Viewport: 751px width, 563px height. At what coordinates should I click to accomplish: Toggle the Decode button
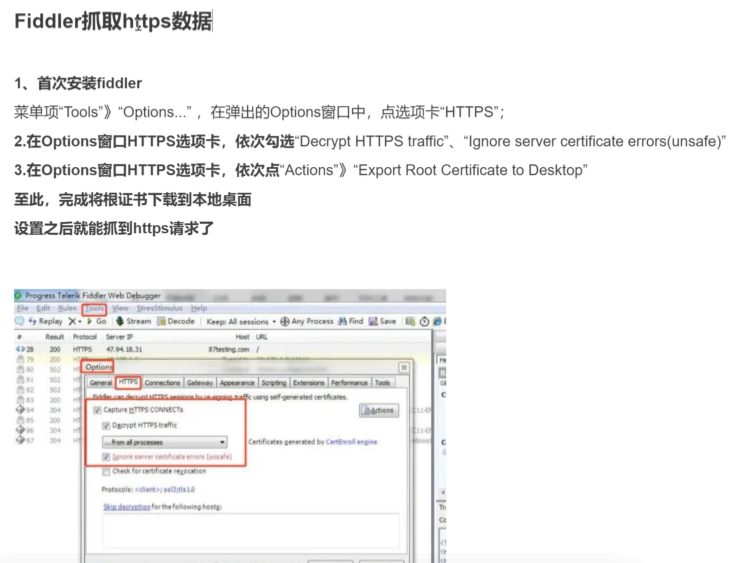point(176,321)
